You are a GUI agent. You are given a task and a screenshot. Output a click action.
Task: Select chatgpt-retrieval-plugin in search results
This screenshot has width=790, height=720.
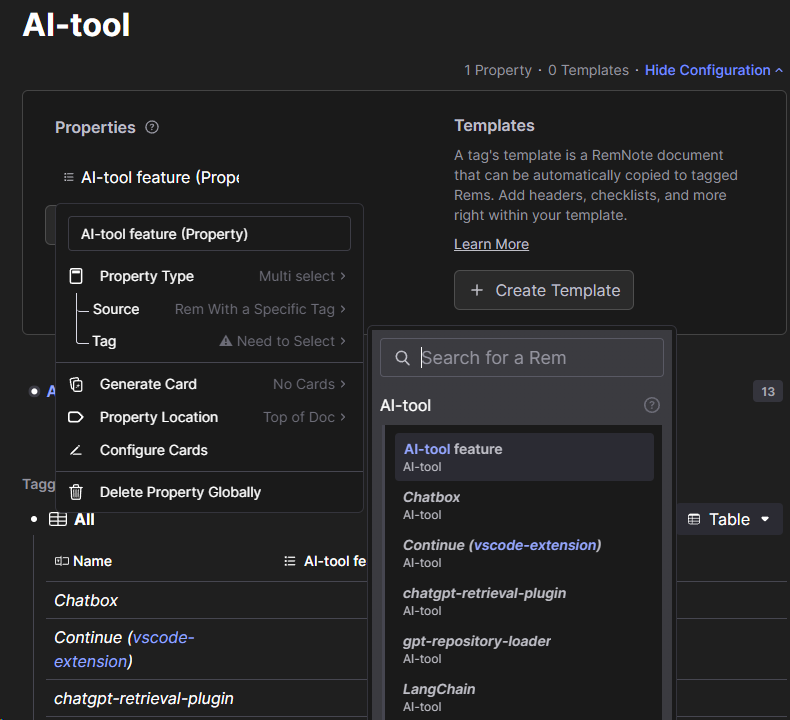click(524, 601)
